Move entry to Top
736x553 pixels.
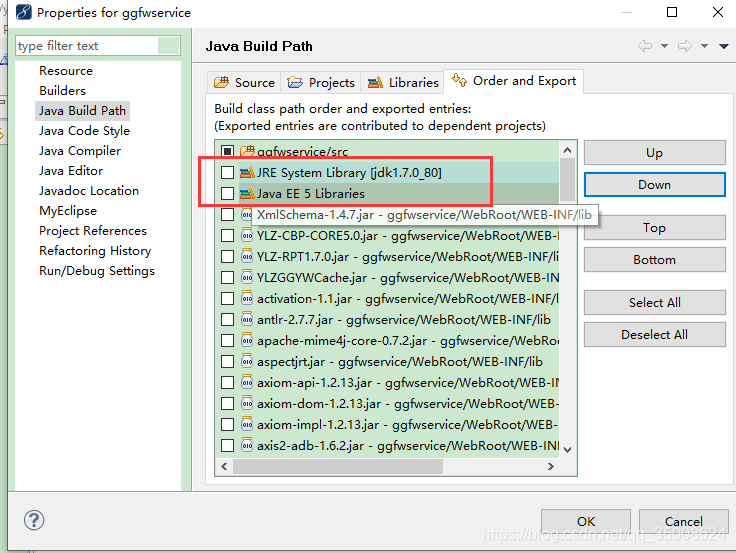click(x=654, y=228)
